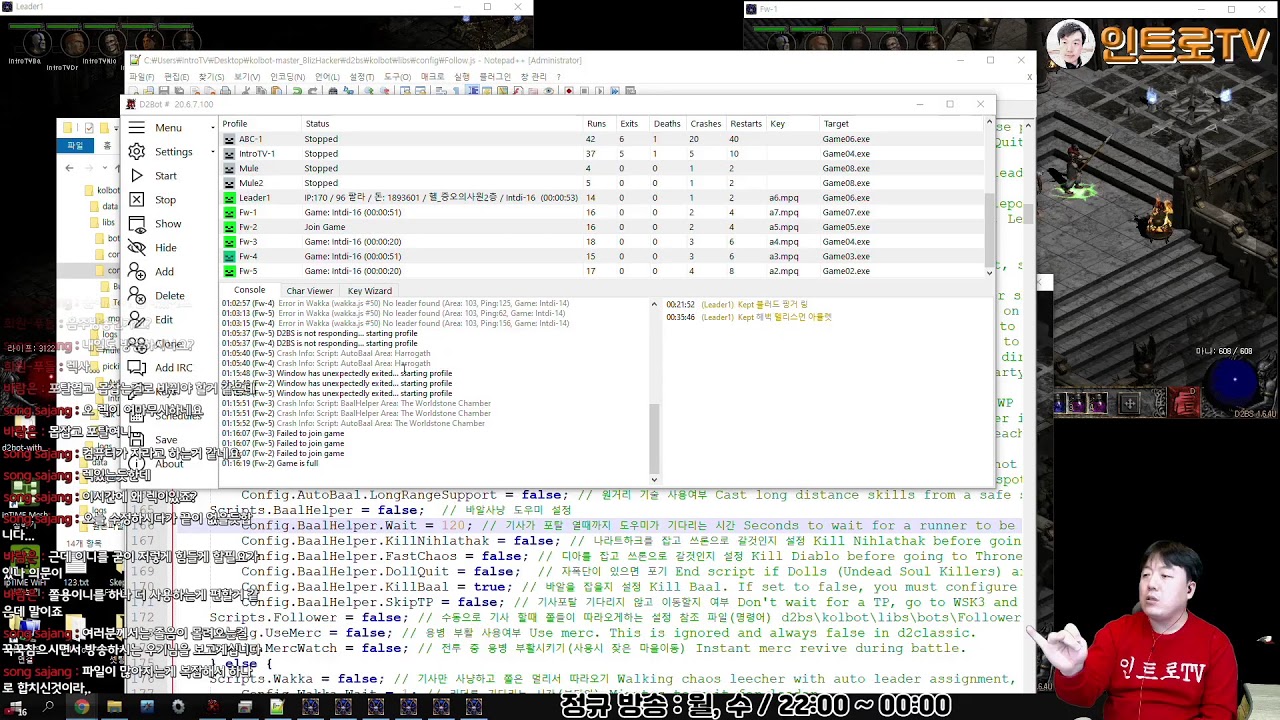1280x720 pixels.
Task: Open Notepad++ 인코딩(N) menu
Action: pos(287,77)
